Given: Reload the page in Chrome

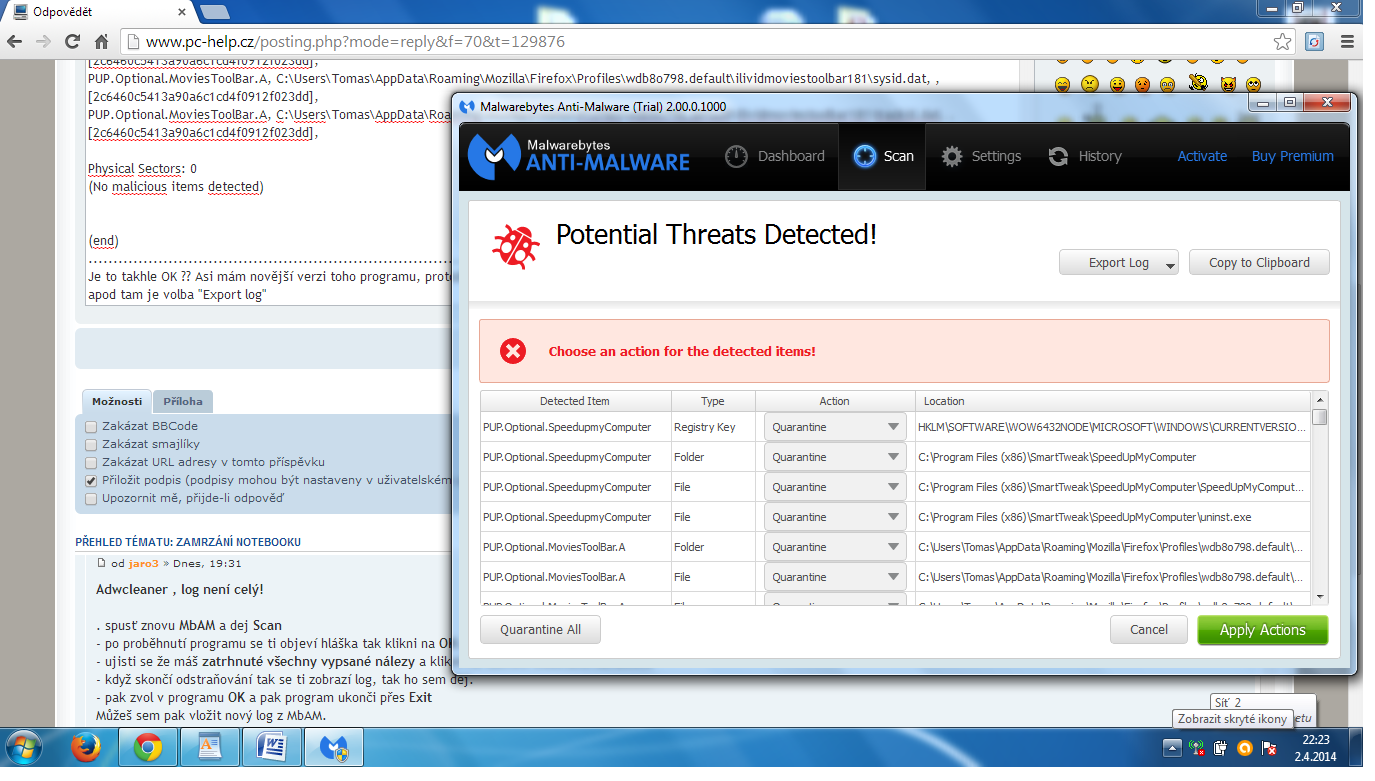Looking at the screenshot, I should tap(72, 42).
